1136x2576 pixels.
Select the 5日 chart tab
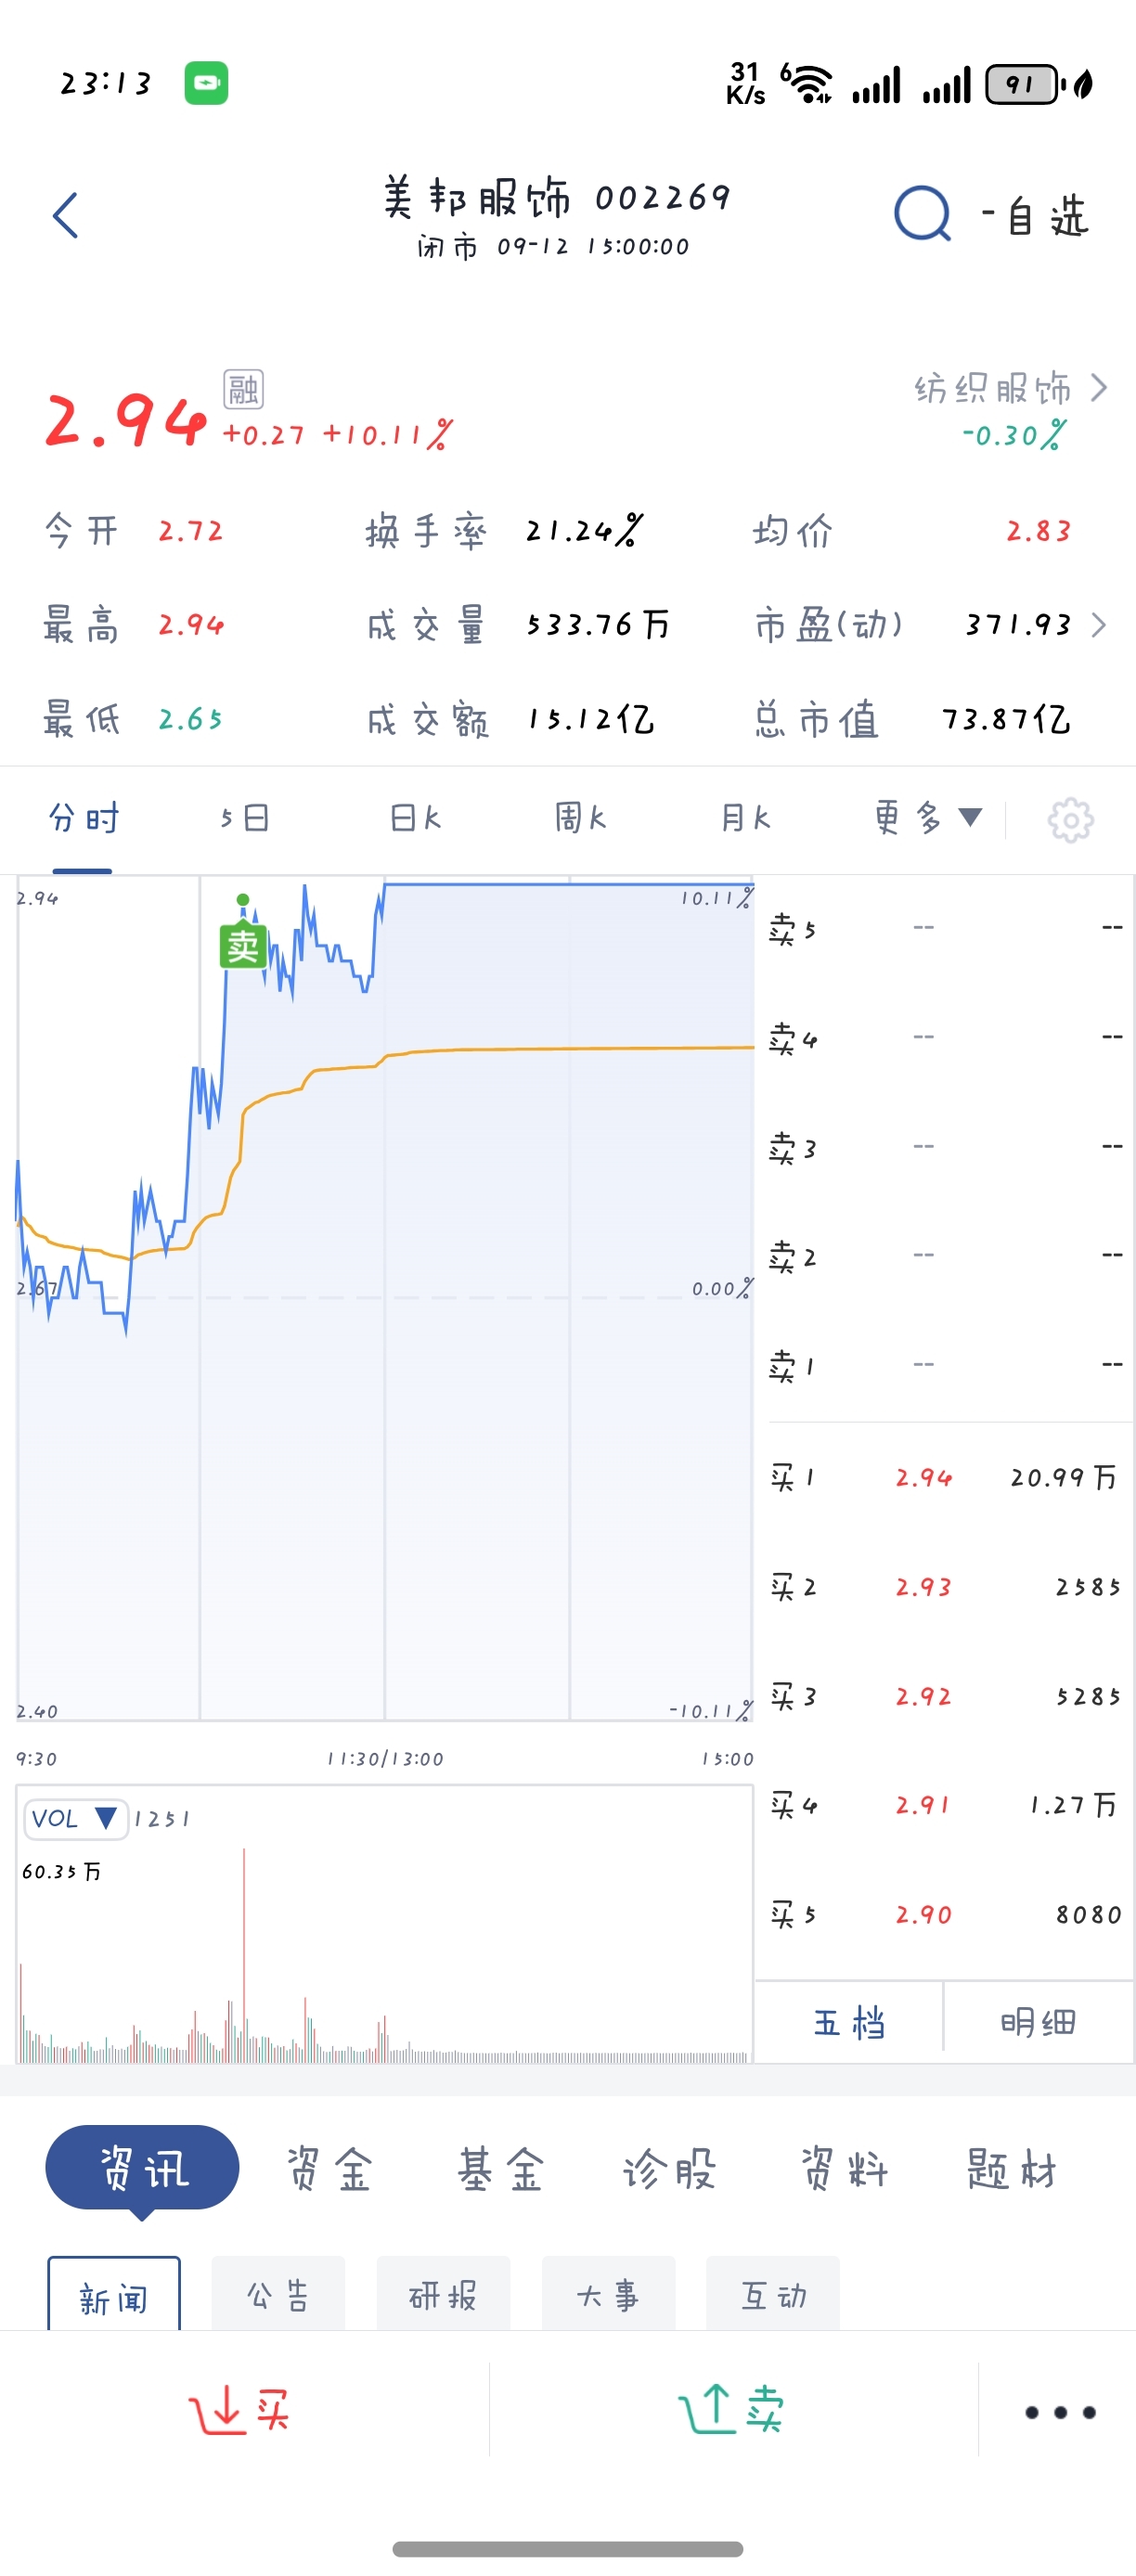[245, 818]
